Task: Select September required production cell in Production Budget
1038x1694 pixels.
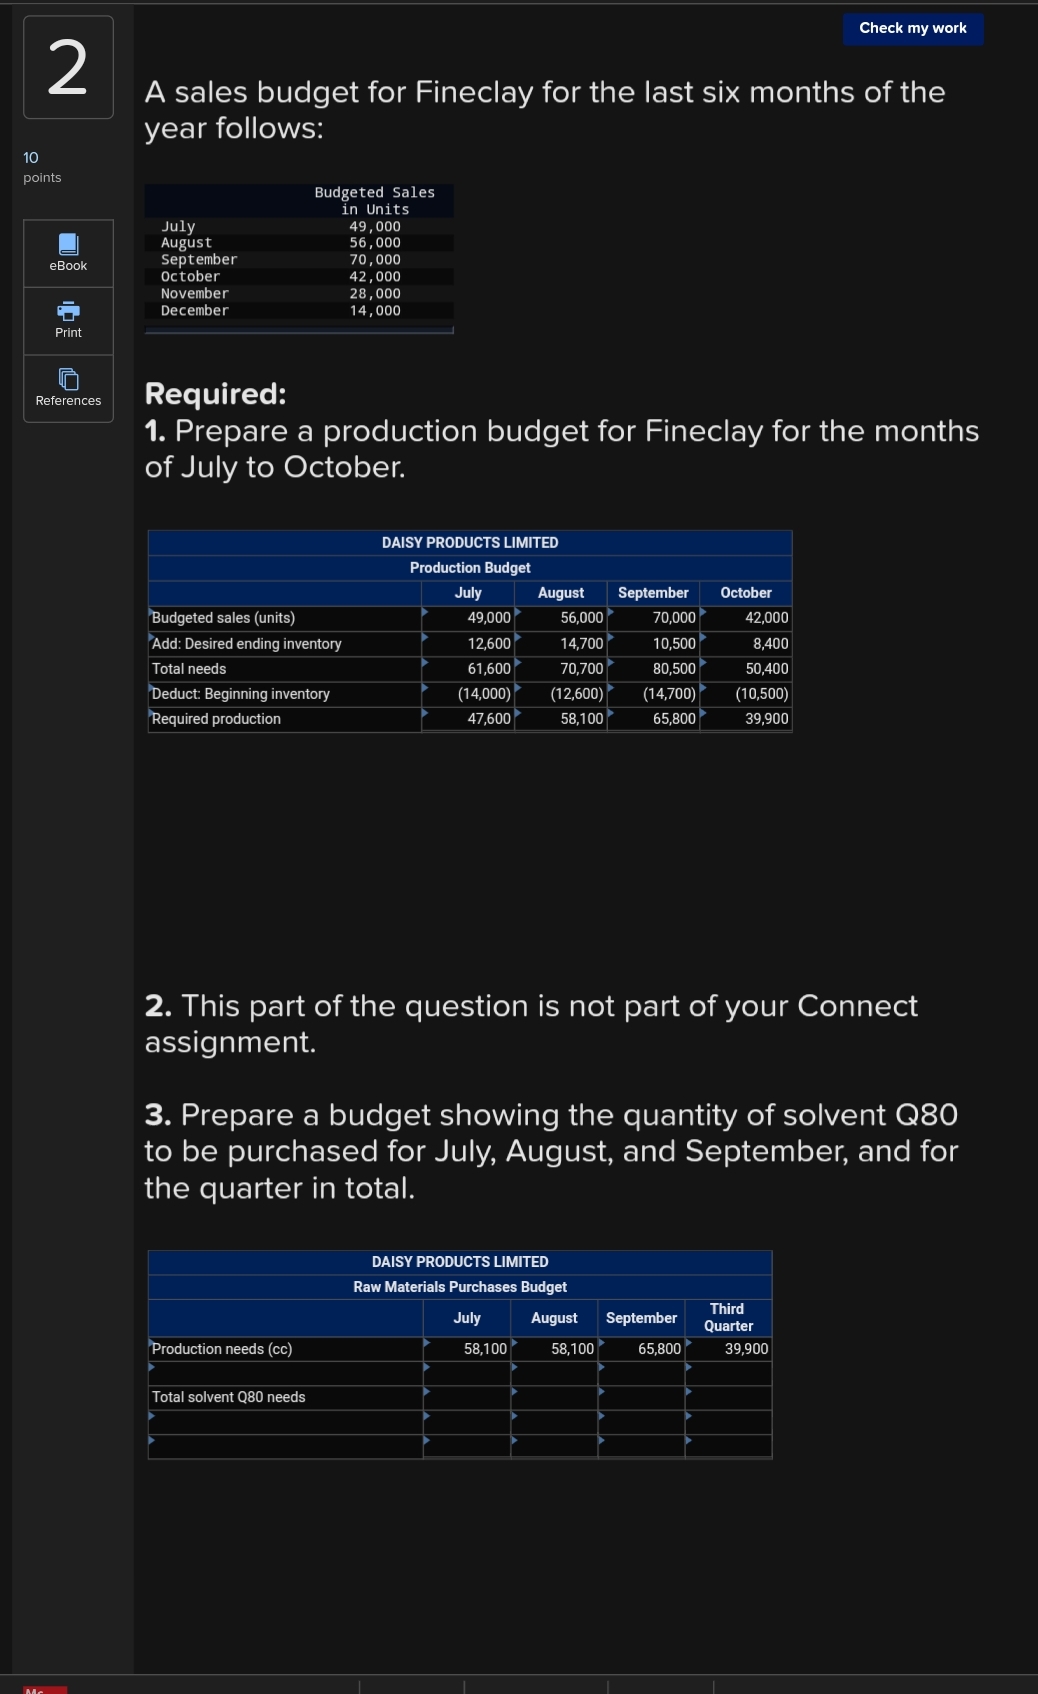Action: 653,719
